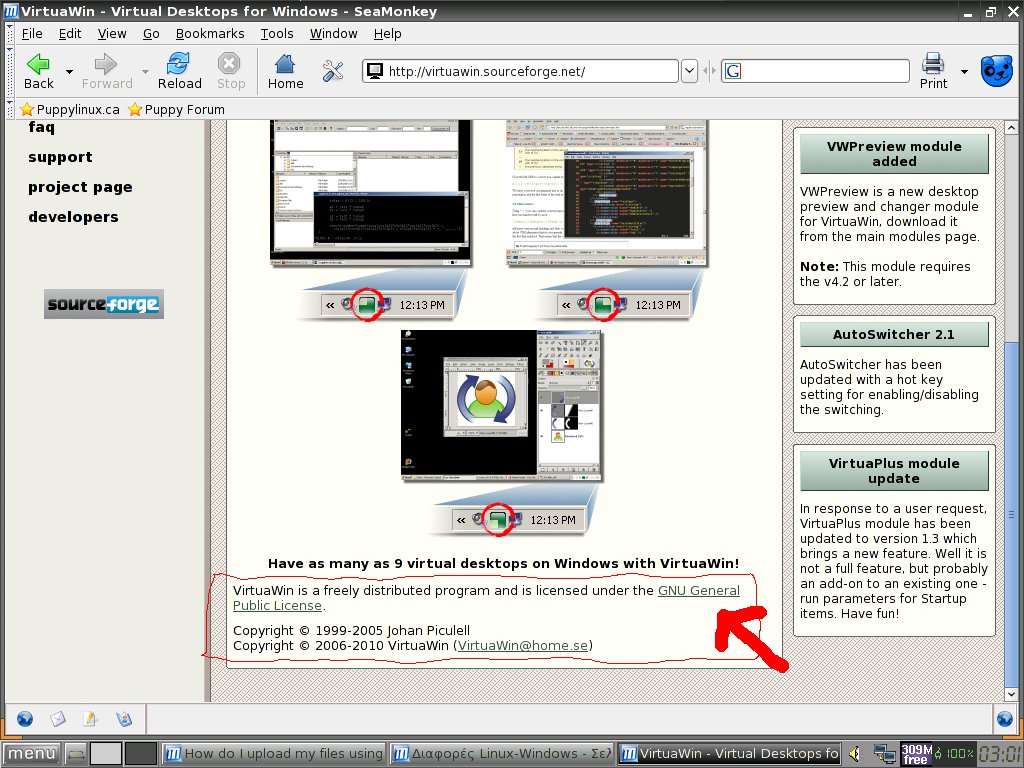Click the greyed Forward arrow

click(x=106, y=71)
